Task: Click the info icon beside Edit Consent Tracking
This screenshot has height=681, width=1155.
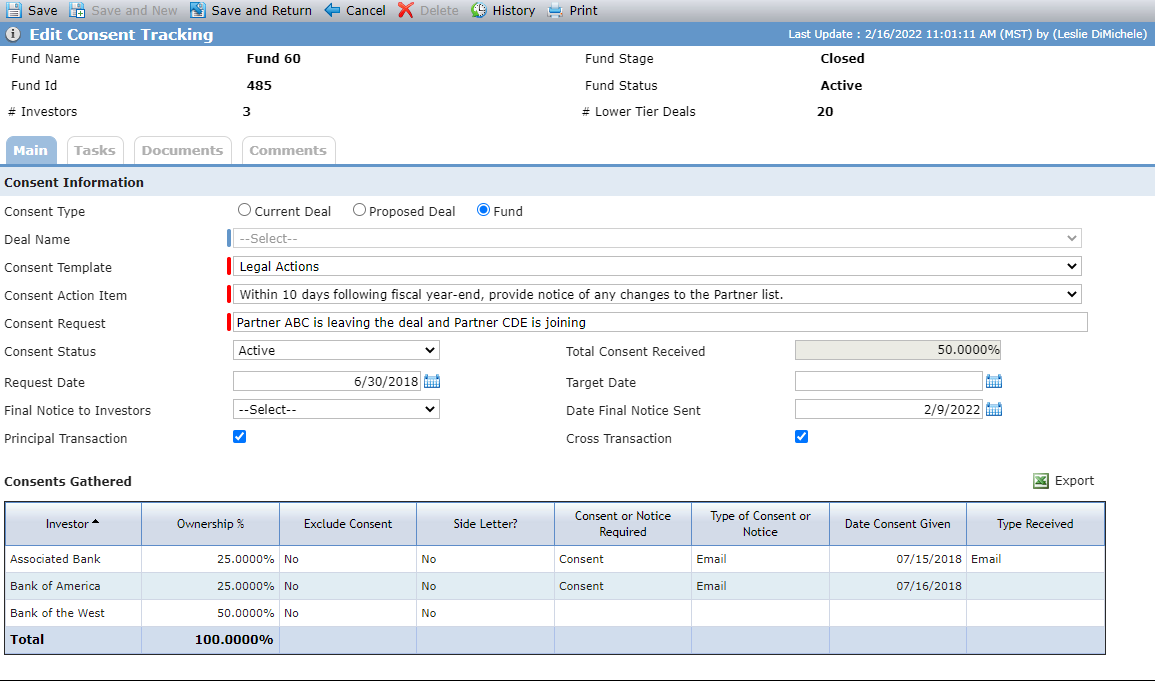Action: coord(13,35)
